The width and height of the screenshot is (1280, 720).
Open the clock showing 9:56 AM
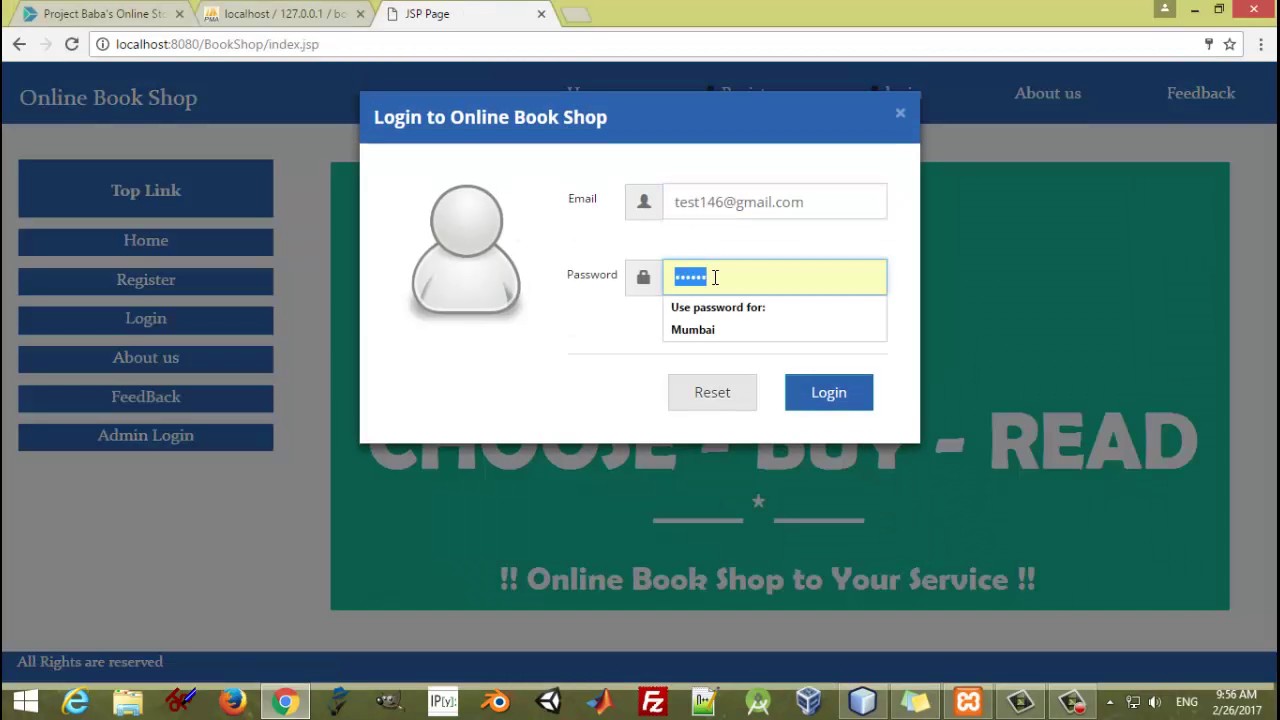click(1237, 702)
